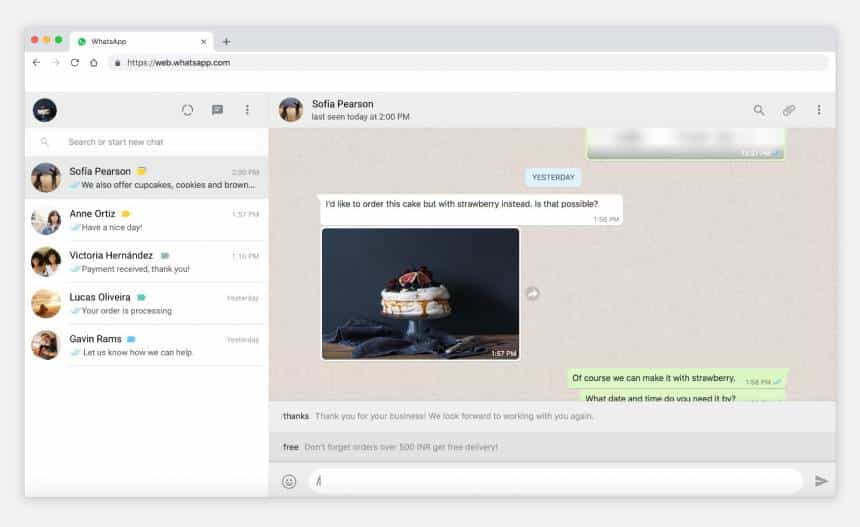The height and width of the screenshot is (527, 860).
Task: Open the emoji picker
Action: [289, 481]
